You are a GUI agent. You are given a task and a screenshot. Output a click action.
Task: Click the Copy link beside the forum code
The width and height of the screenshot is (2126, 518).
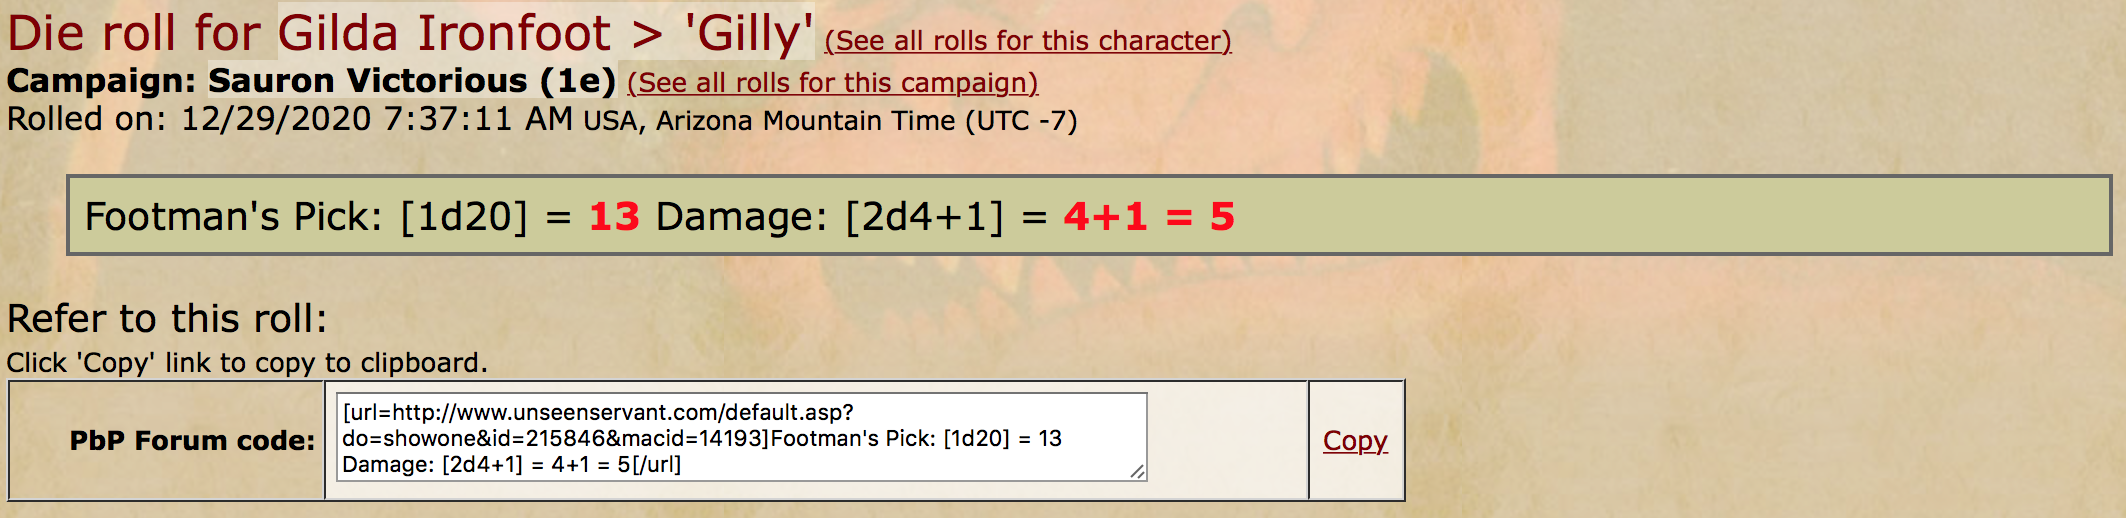pos(1355,440)
